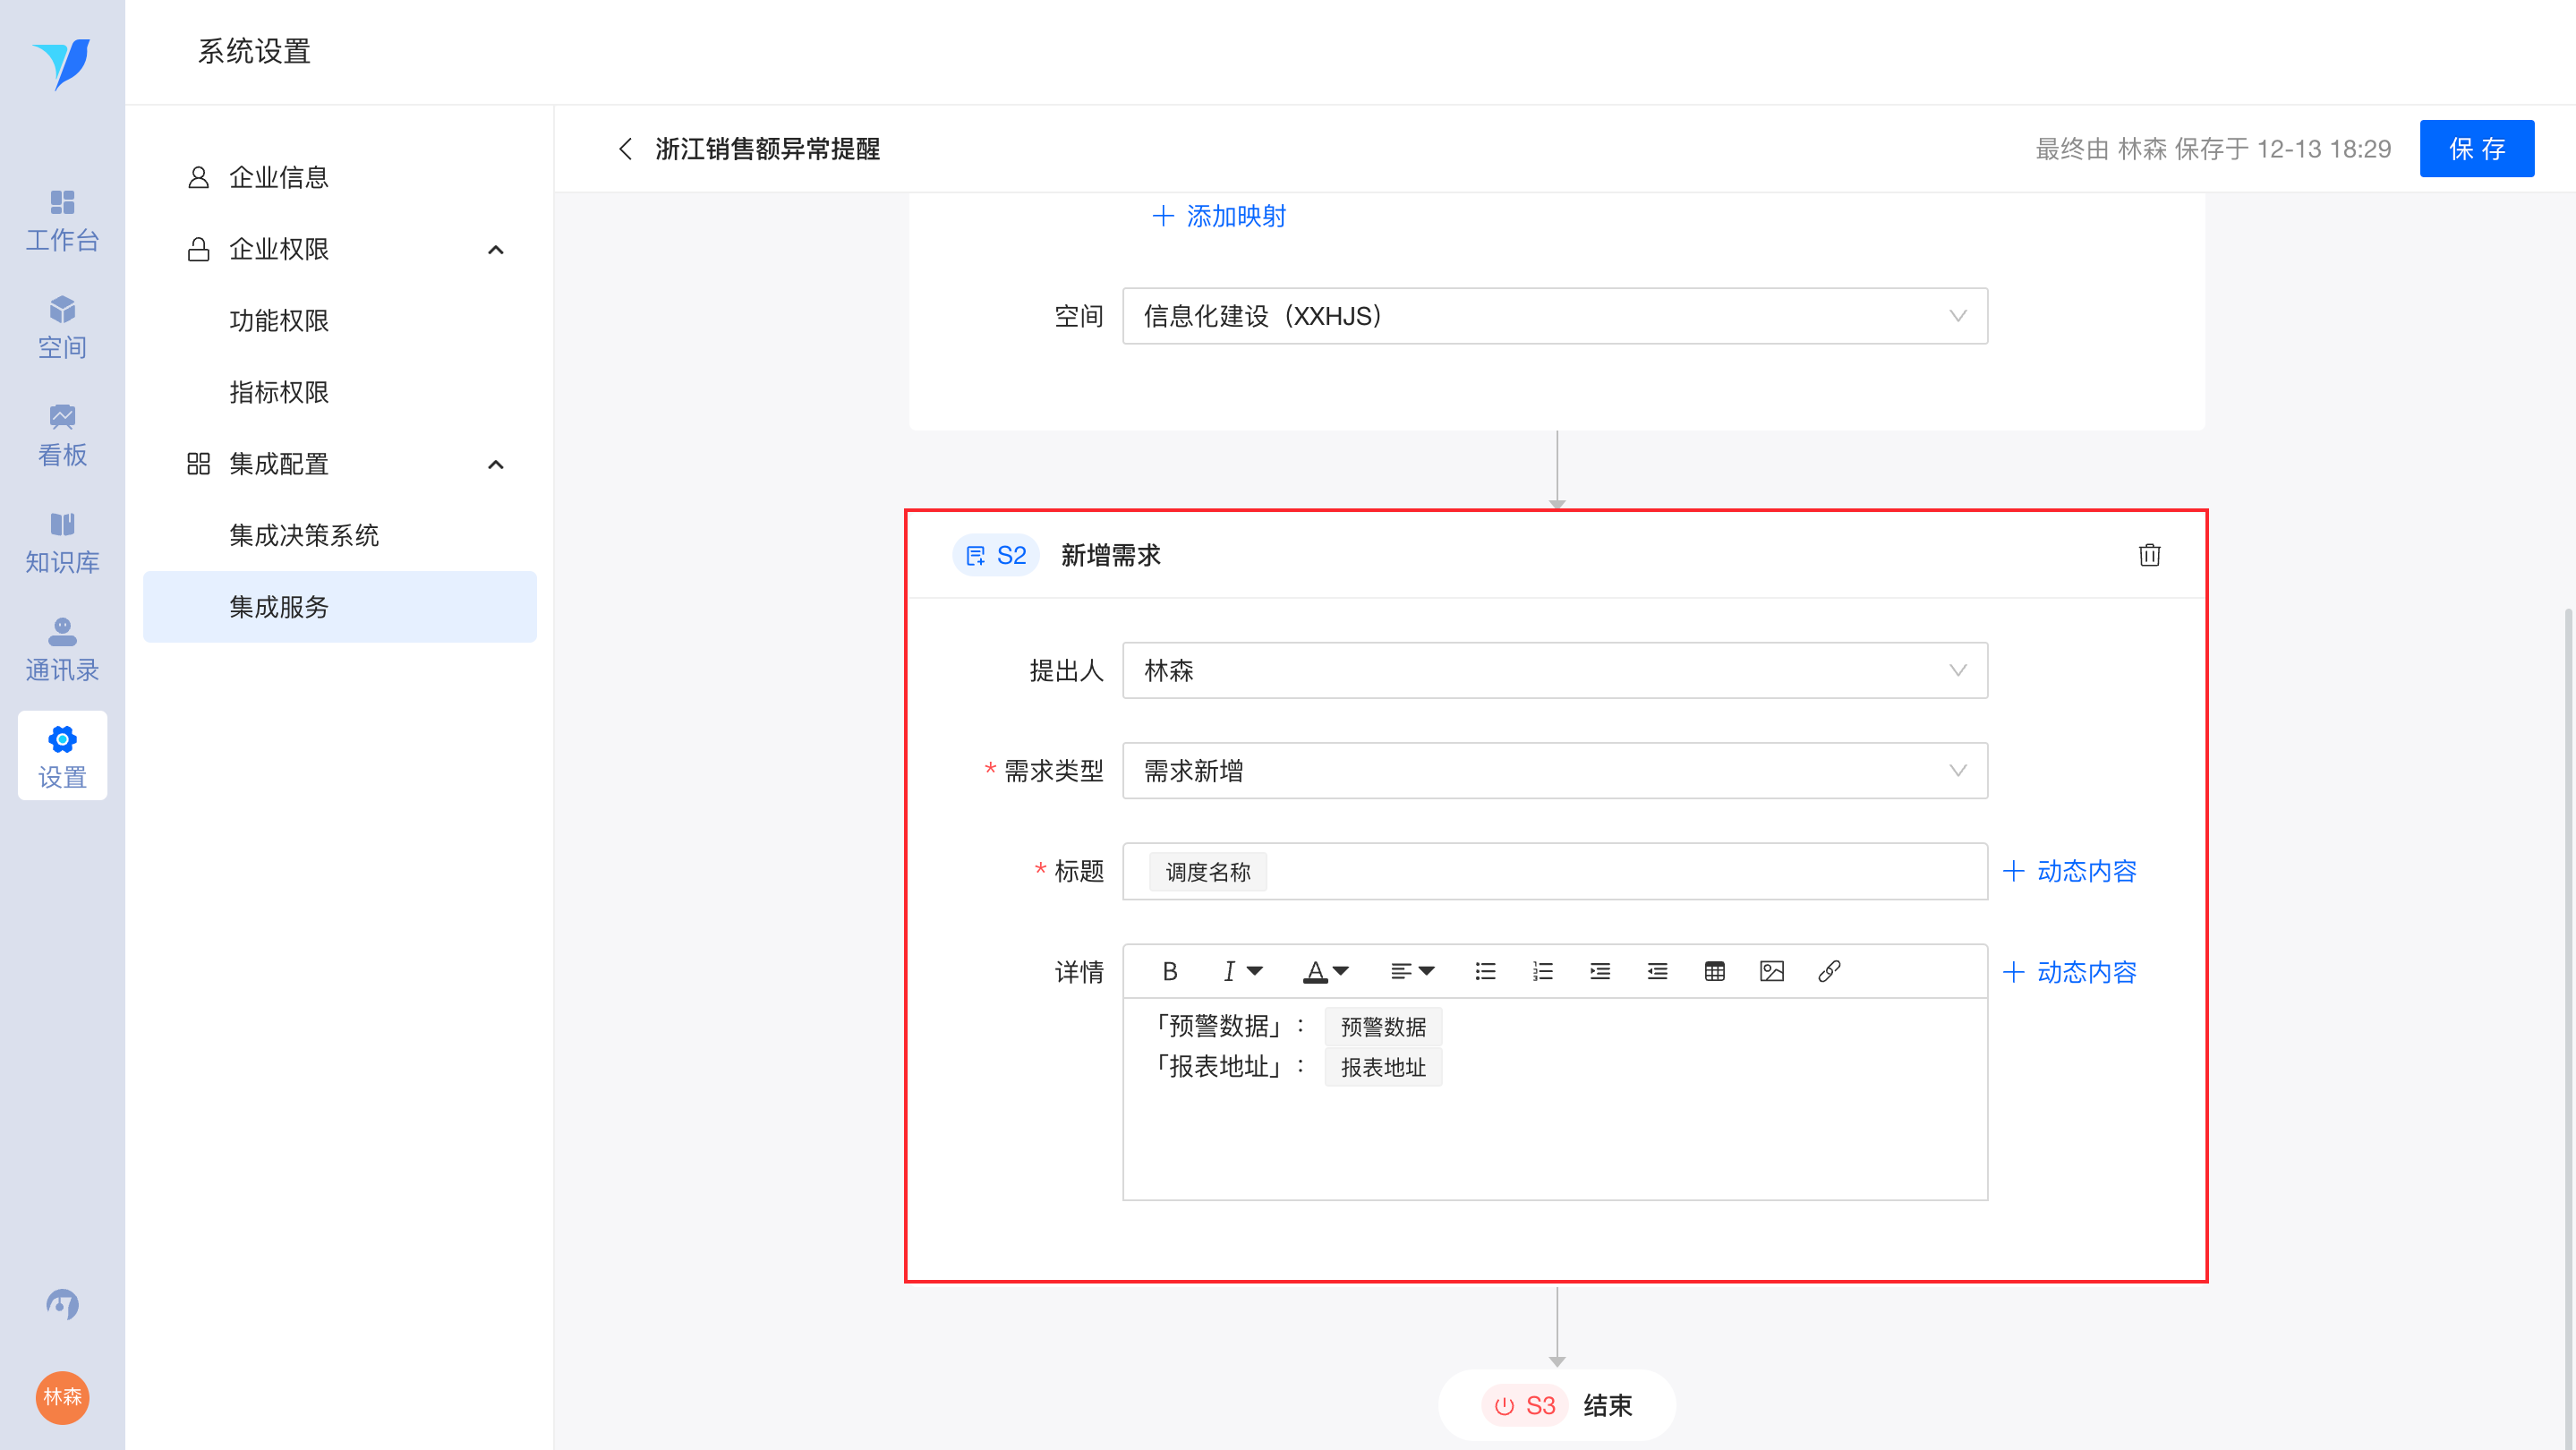Open the 集成决策系统 menu item
The height and width of the screenshot is (1450, 2576).
click(x=304, y=535)
